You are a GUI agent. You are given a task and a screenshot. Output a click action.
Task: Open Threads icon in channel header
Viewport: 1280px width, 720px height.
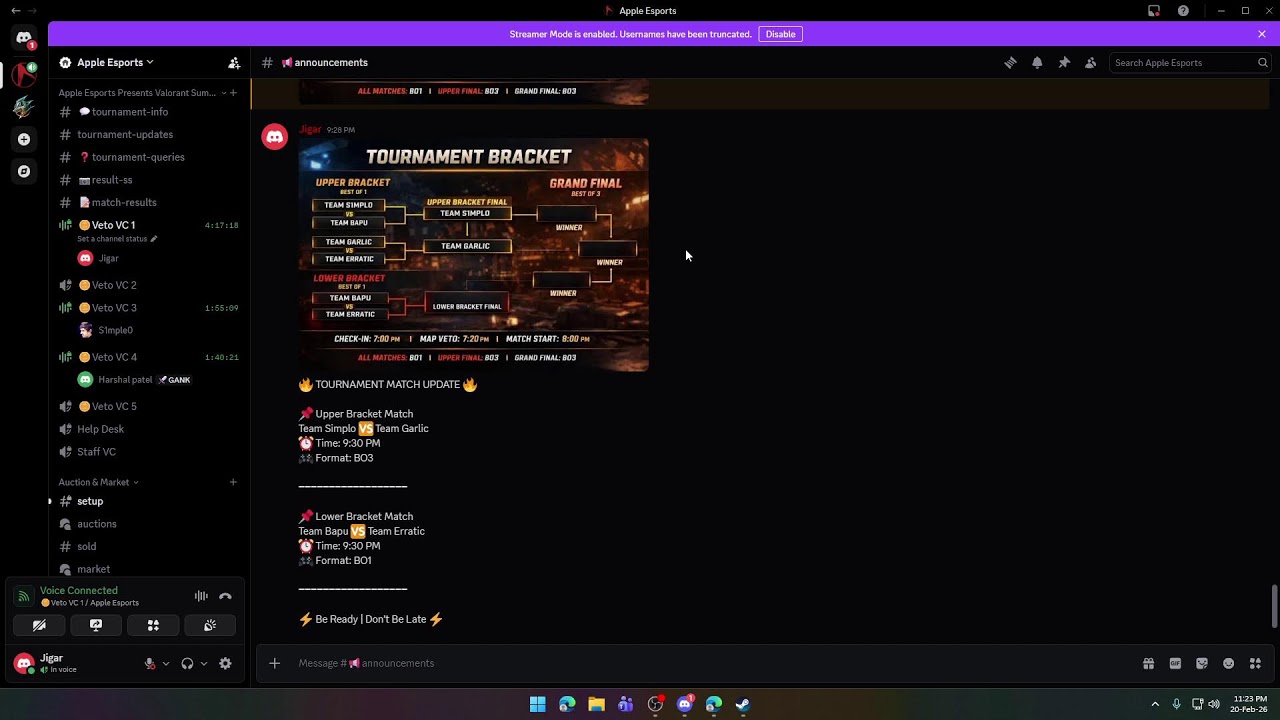pos(1010,62)
